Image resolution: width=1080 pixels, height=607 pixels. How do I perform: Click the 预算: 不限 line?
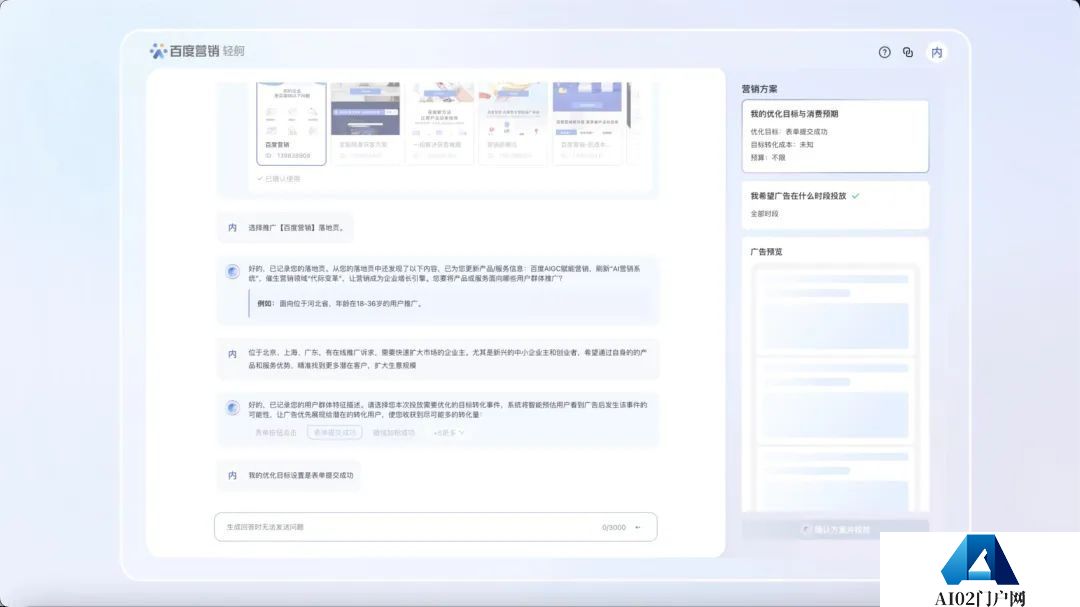tap(768, 158)
